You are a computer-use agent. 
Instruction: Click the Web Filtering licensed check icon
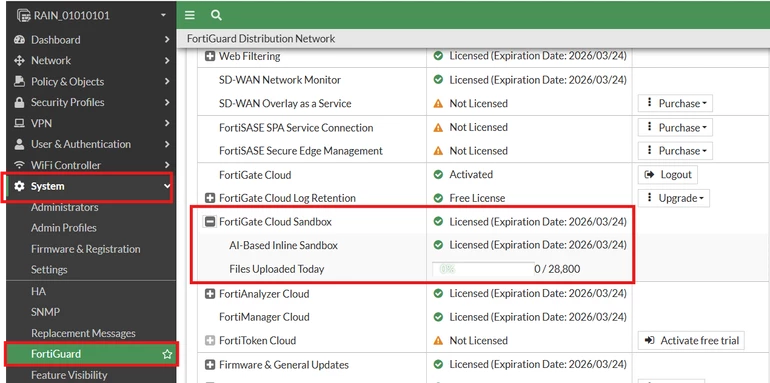tap(439, 56)
